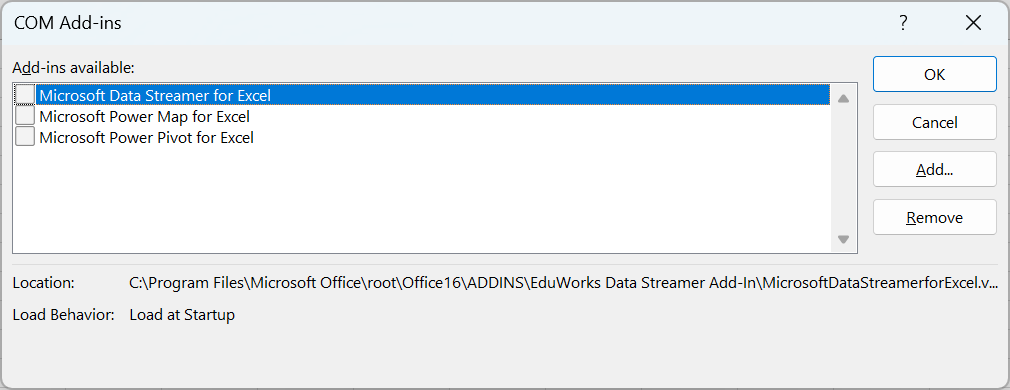Click the Load at Startup behavior text

(x=182, y=315)
